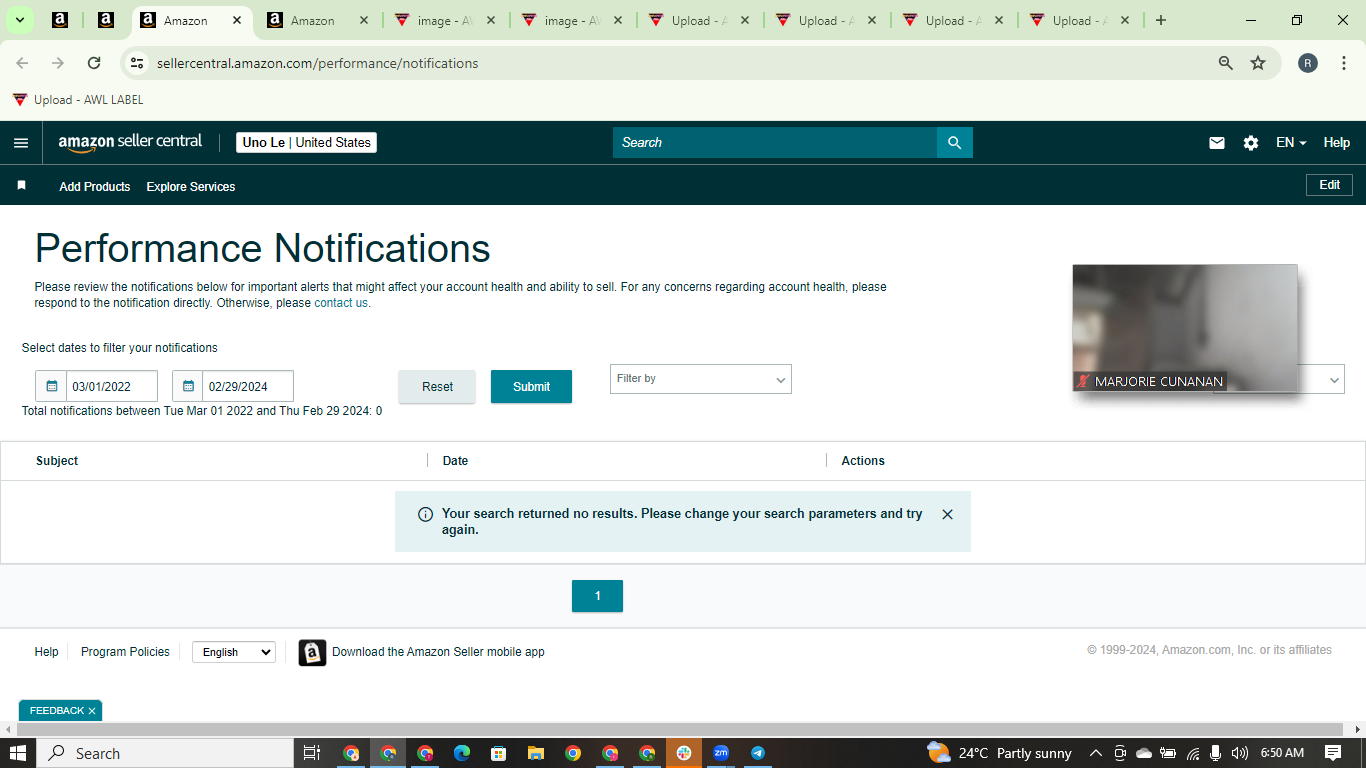
Task: Open a new browser tab
Action: pyautogui.click(x=1161, y=20)
